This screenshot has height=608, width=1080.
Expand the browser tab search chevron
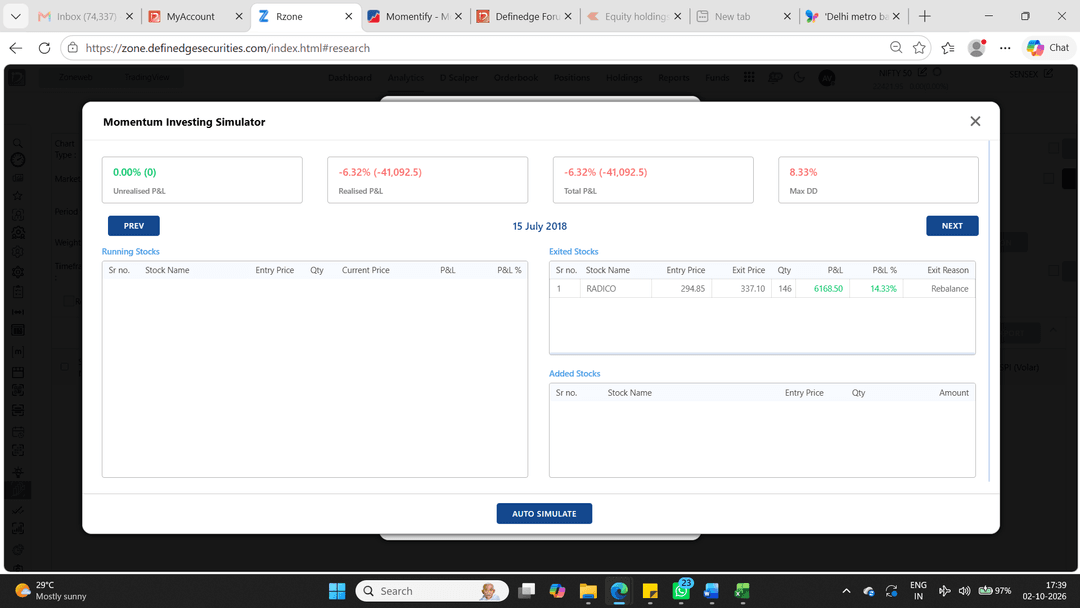click(15, 17)
